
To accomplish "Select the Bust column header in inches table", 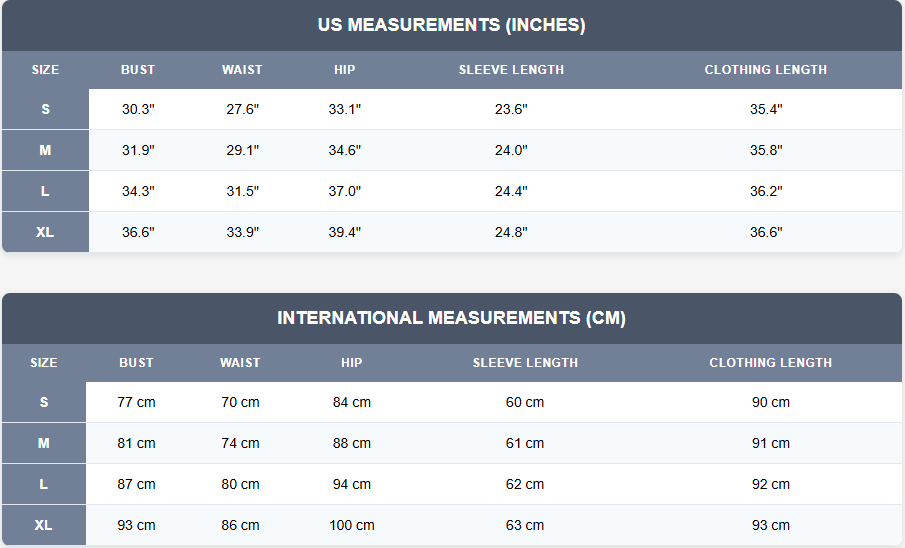I will 138,70.
